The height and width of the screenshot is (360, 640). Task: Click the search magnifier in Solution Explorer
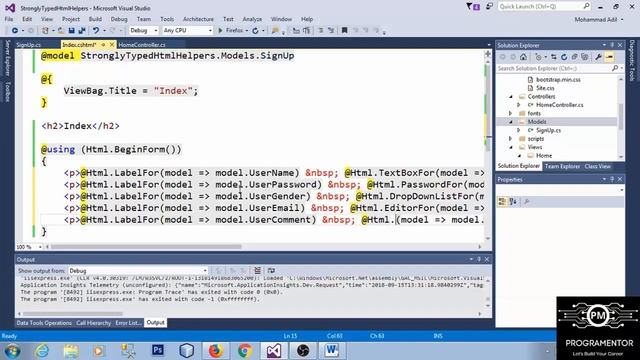click(x=615, y=69)
